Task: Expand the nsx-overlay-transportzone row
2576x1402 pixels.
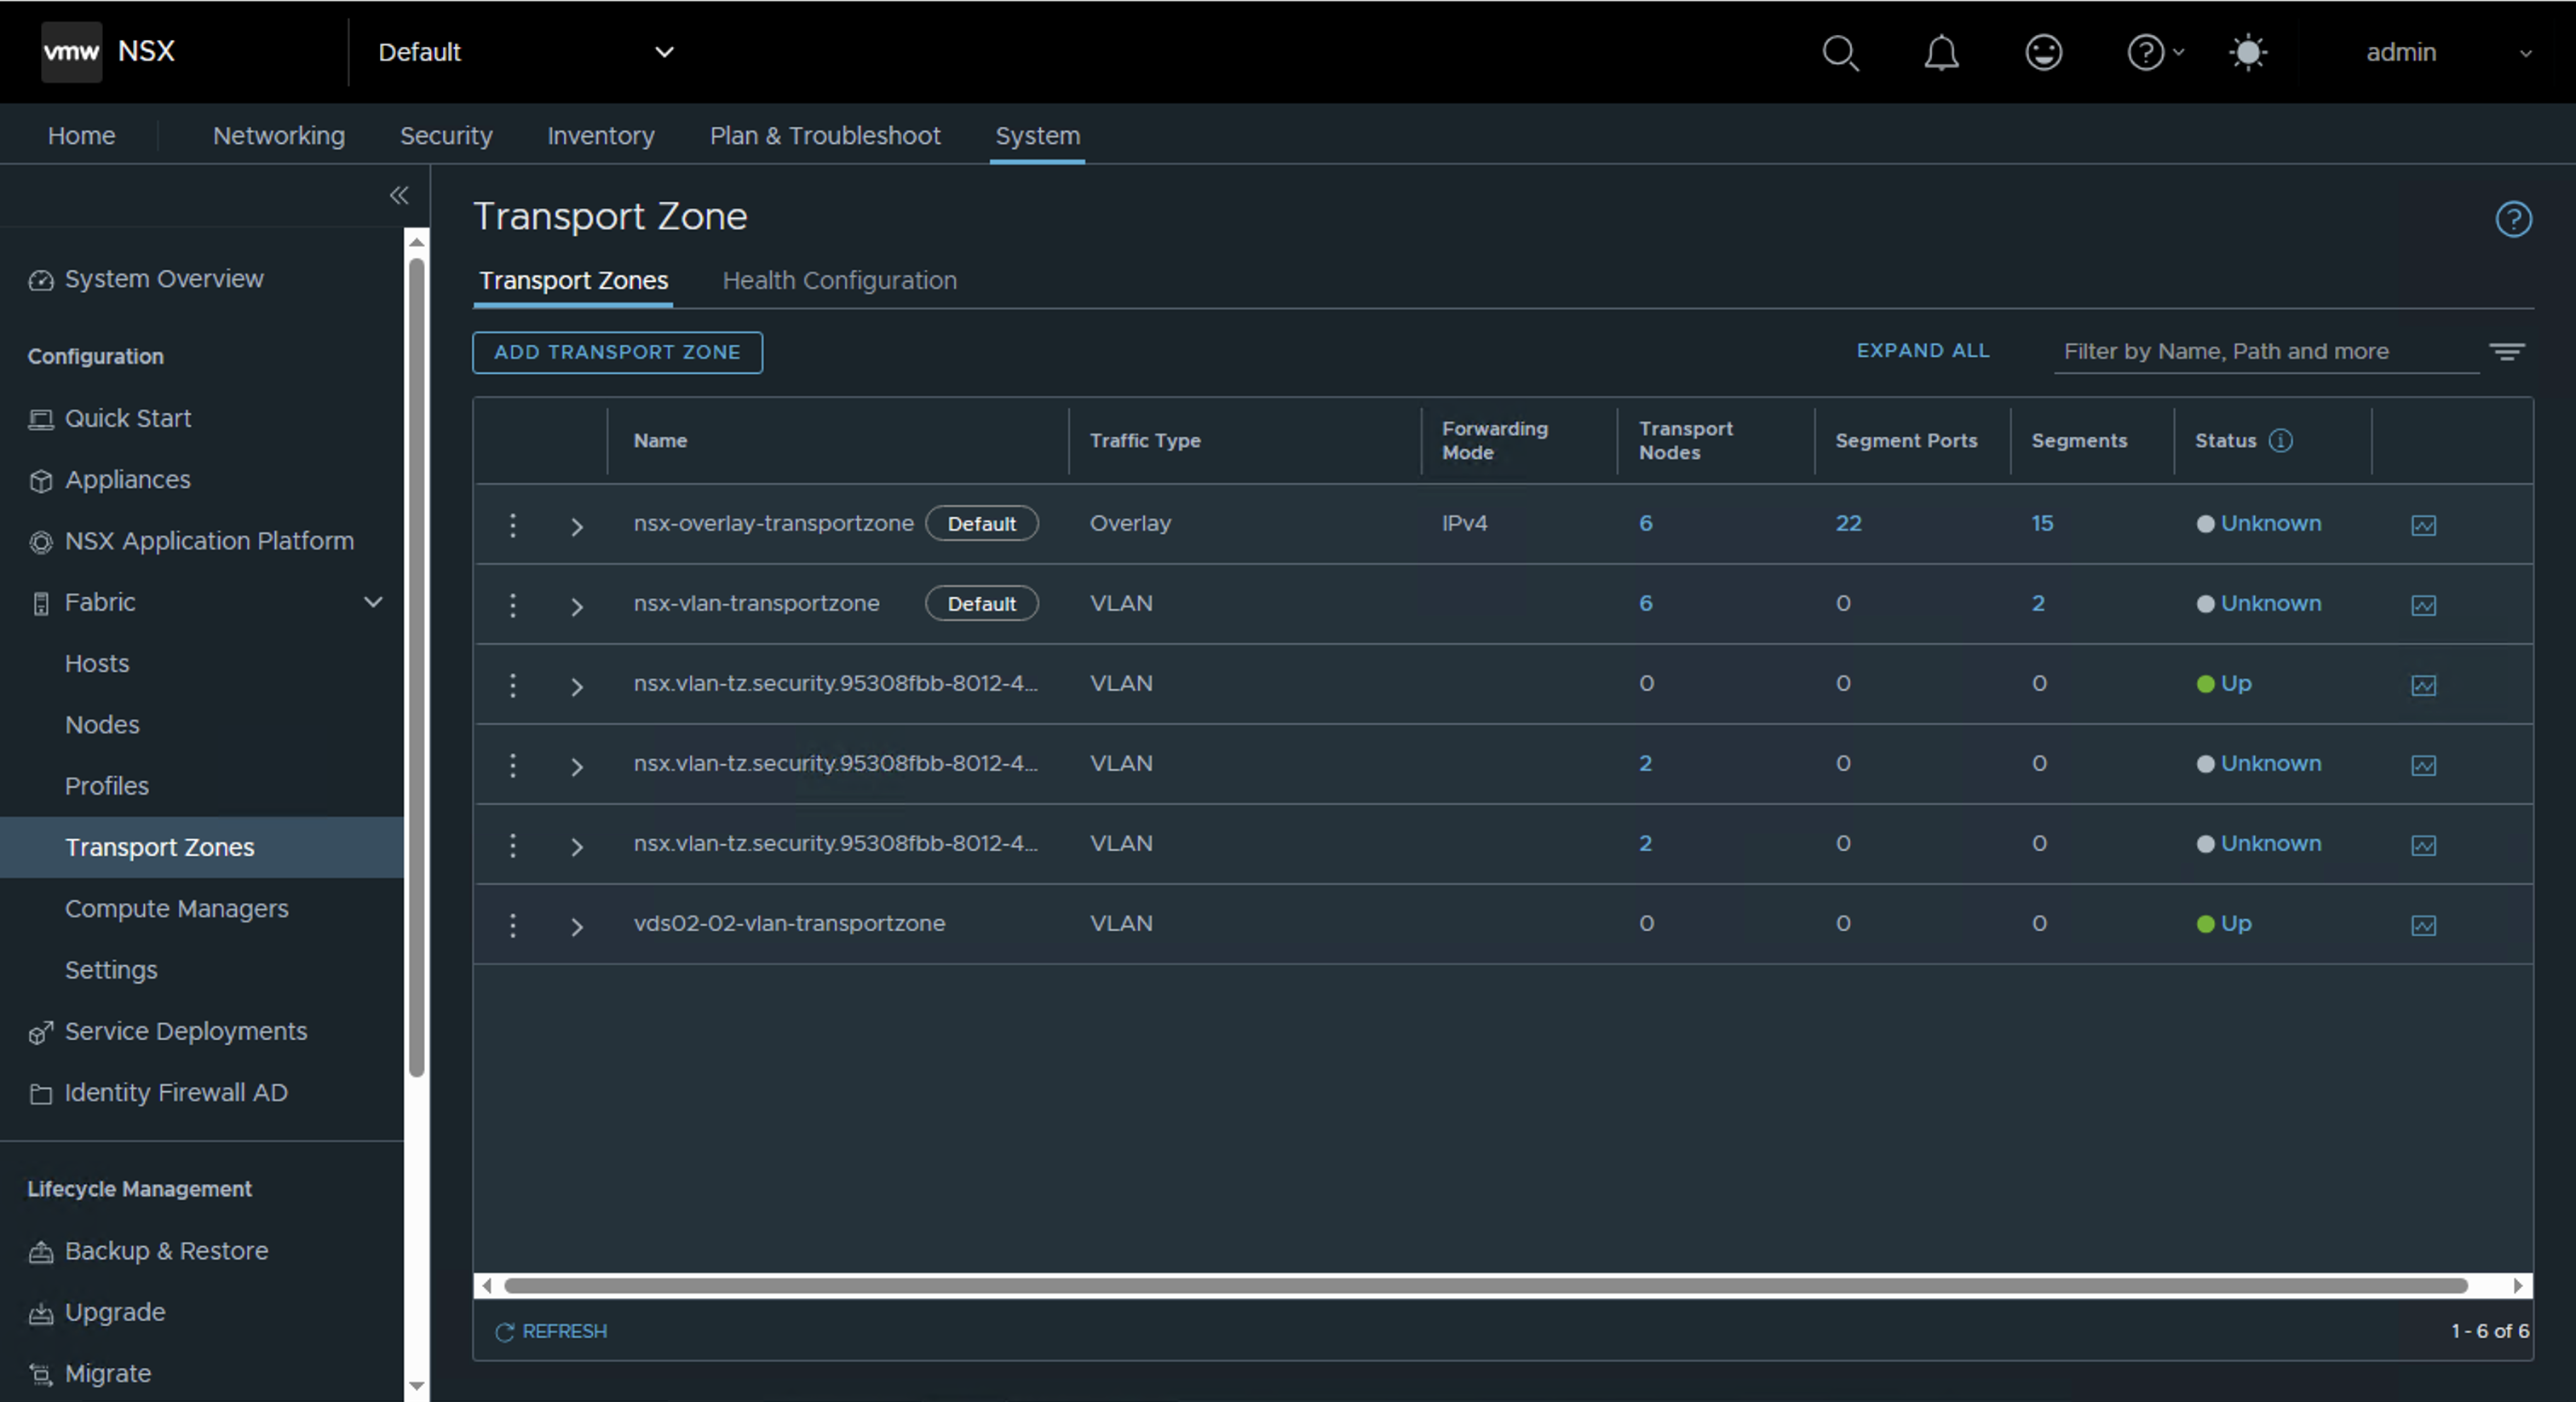Action: [577, 526]
